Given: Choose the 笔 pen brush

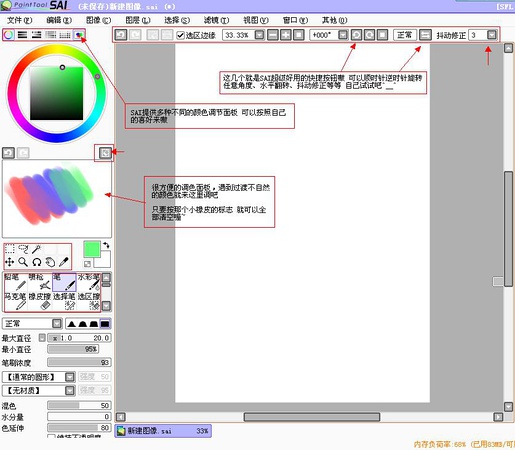Looking at the screenshot, I should (x=64, y=282).
